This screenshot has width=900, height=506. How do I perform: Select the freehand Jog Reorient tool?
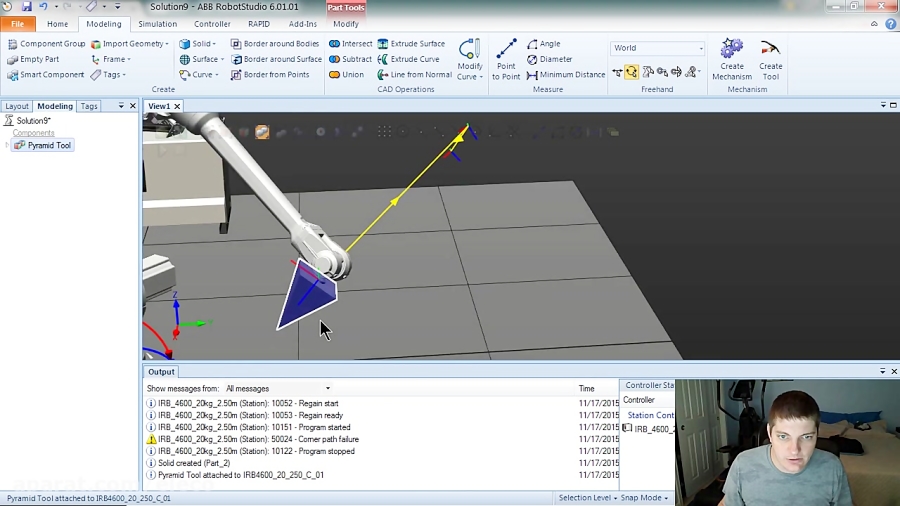(x=676, y=72)
